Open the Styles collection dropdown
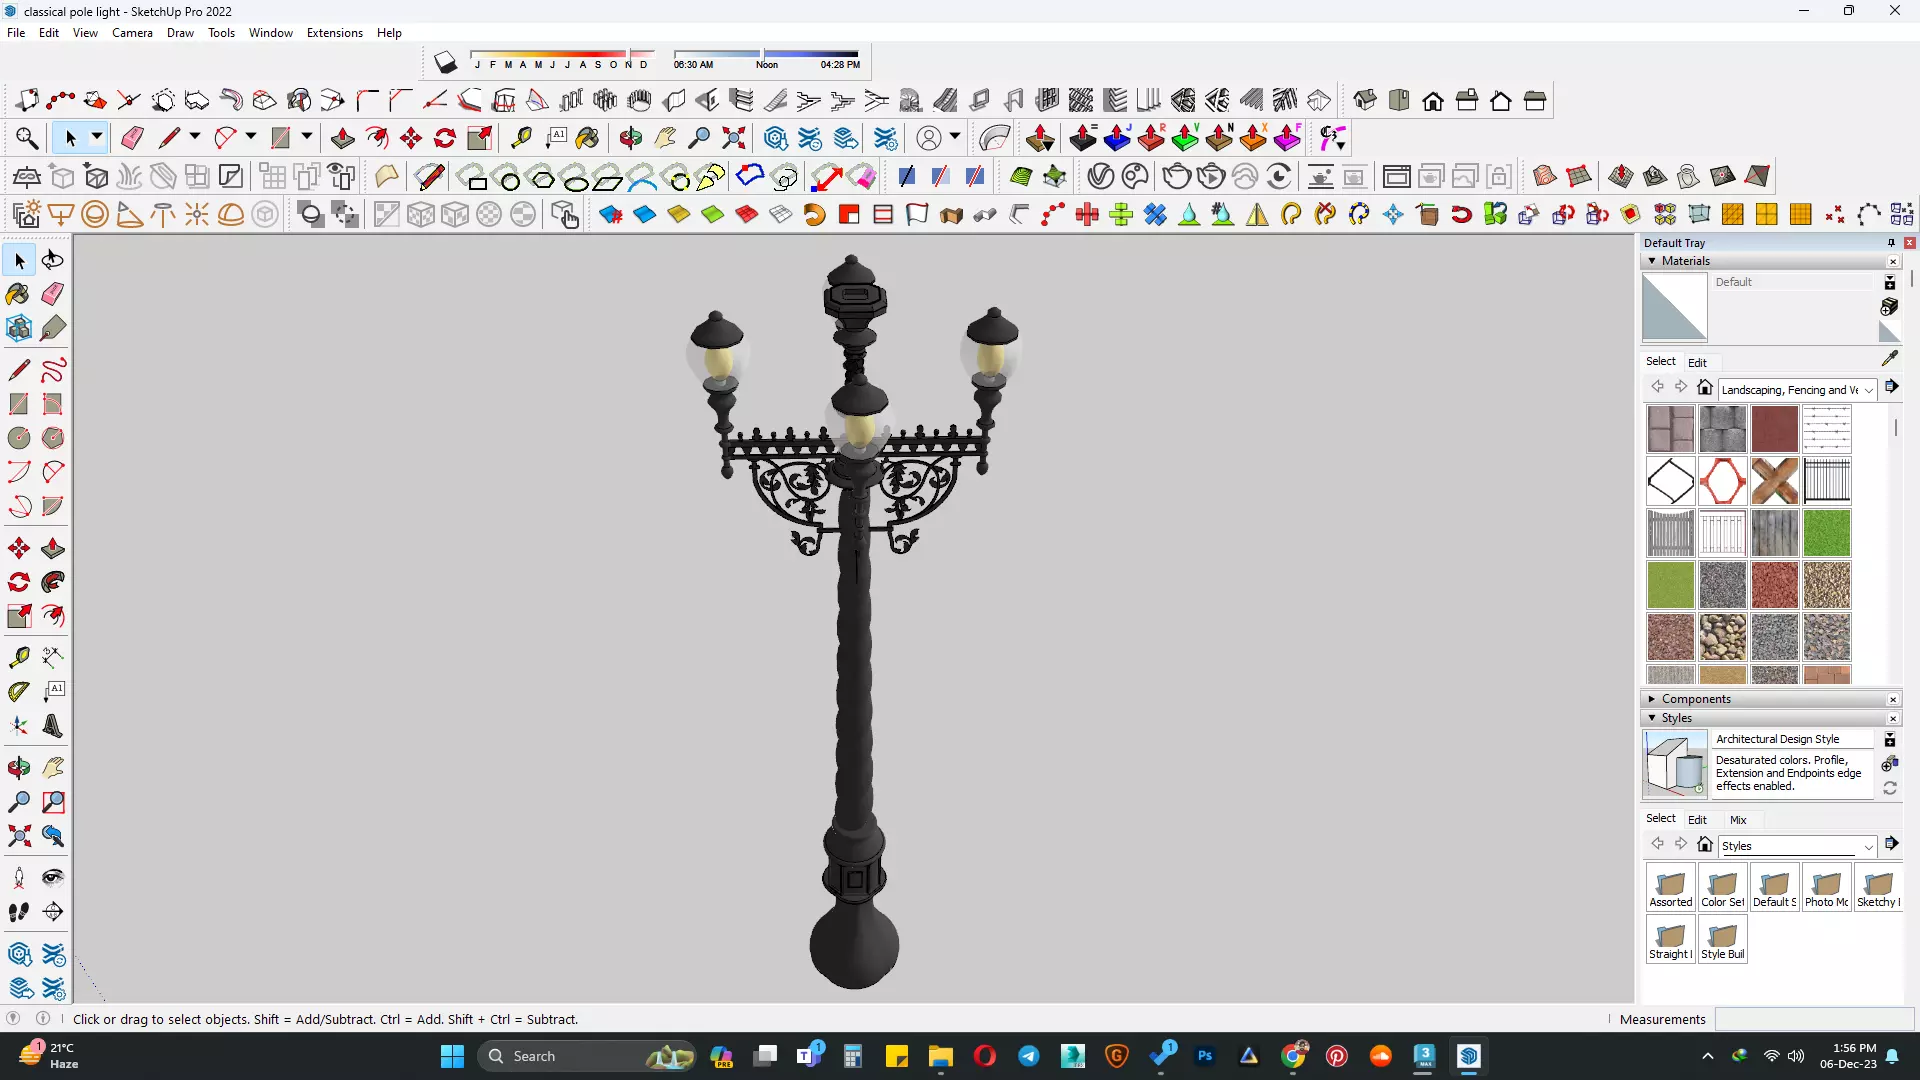Viewport: 1920px width, 1080px height. (1868, 847)
